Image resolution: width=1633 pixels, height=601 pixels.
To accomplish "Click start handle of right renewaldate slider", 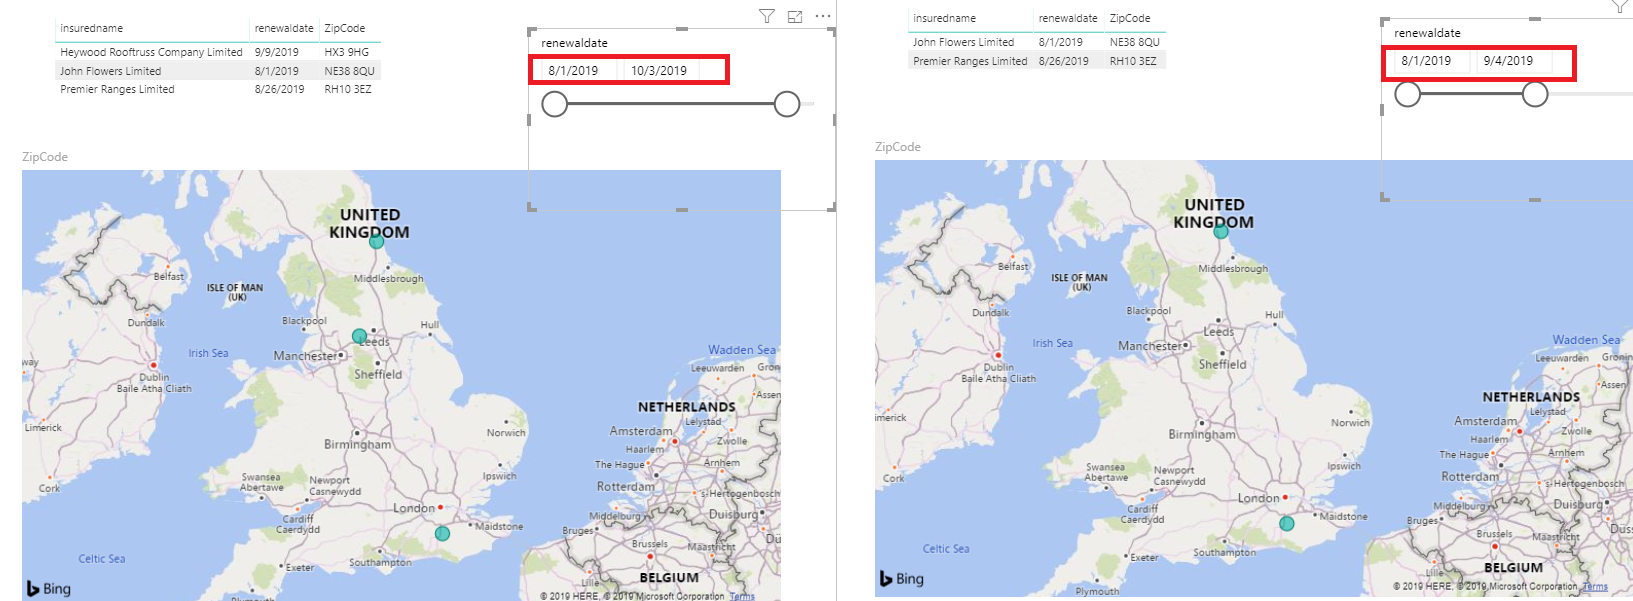I will (1407, 94).
